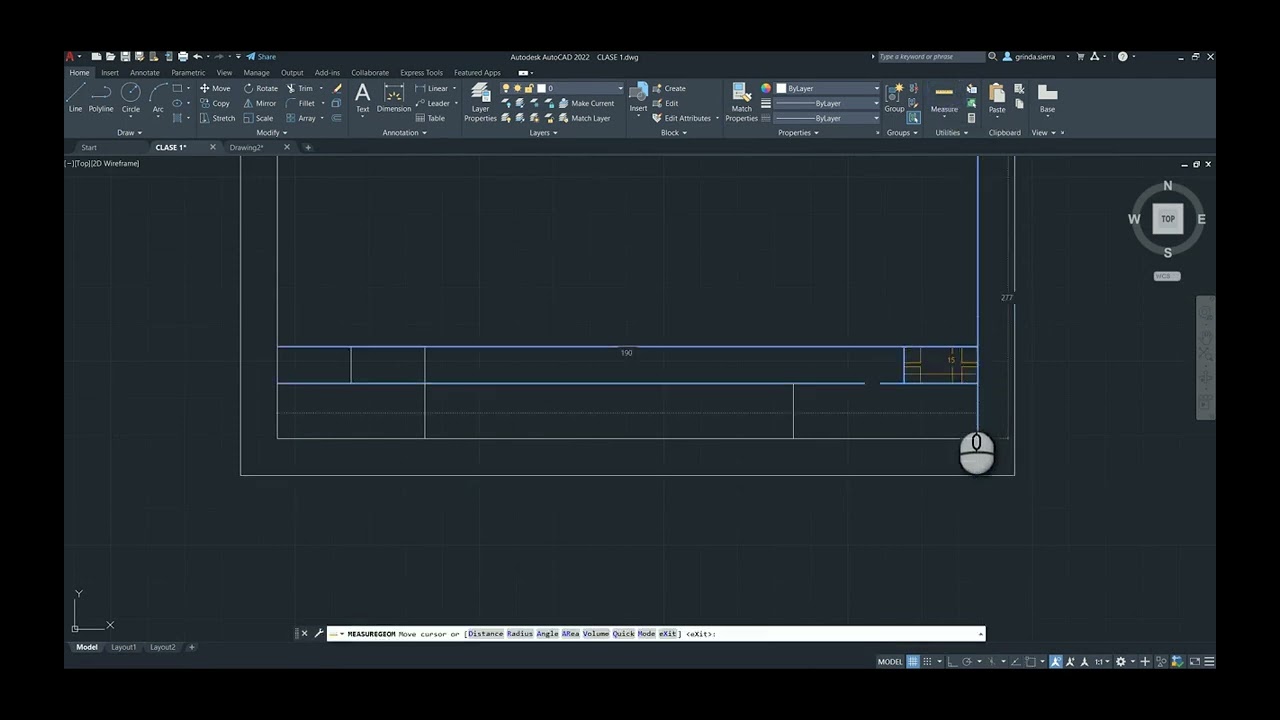Activate the Stretch command
The image size is (1280, 720).
[x=217, y=118]
